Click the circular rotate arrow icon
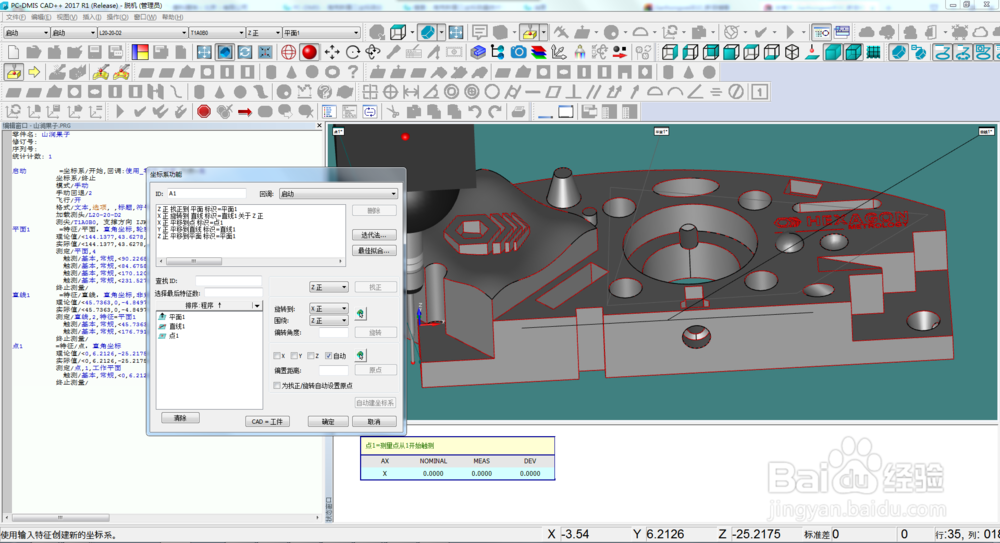 coord(352,52)
